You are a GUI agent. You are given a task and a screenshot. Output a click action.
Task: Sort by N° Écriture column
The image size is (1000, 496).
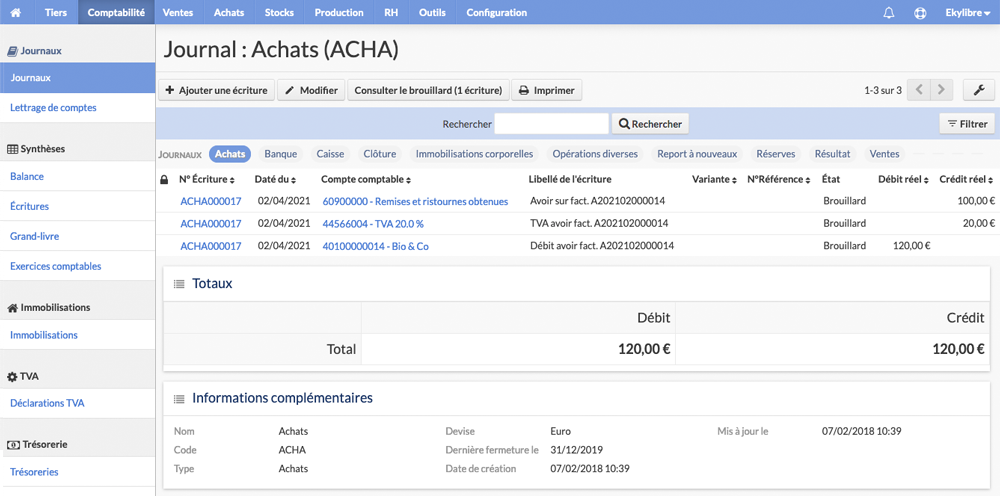point(207,180)
